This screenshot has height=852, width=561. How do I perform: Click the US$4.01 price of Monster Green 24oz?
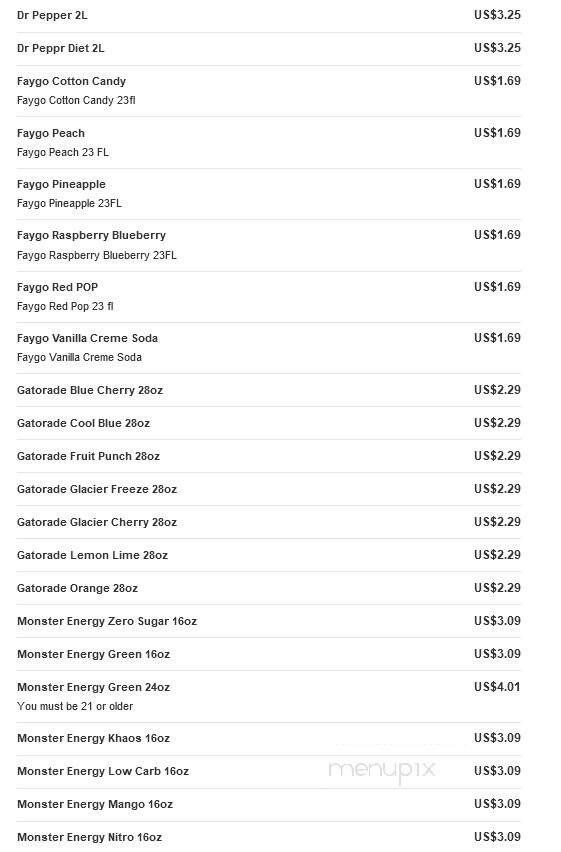point(497,687)
